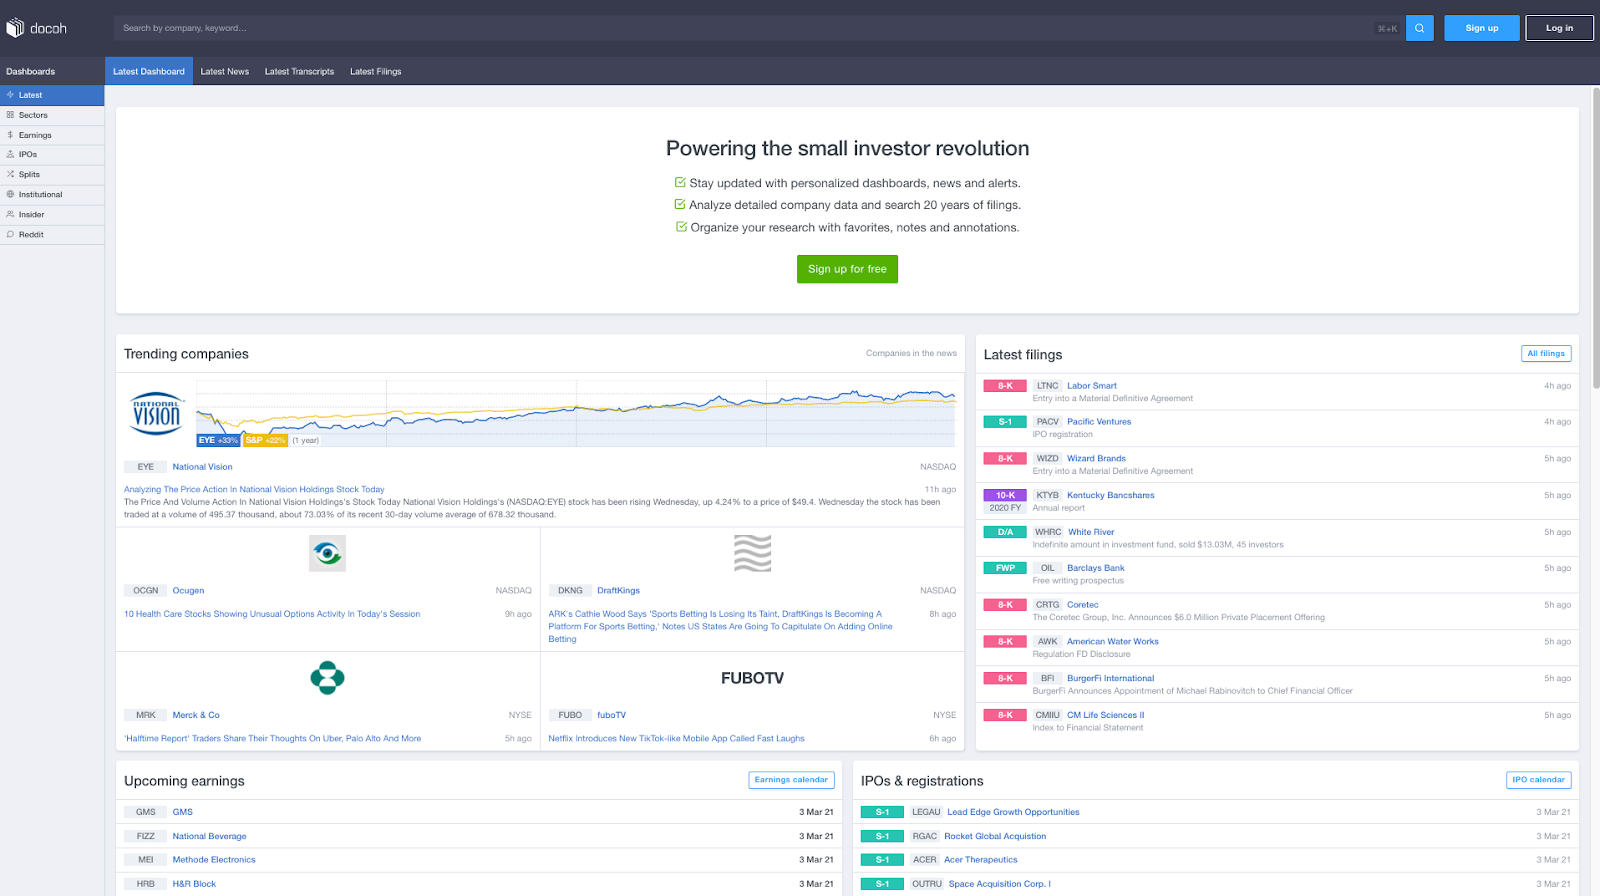Open Space Acquisition Corp. I link
Image resolution: width=1600 pixels, height=896 pixels.
pos(1000,884)
